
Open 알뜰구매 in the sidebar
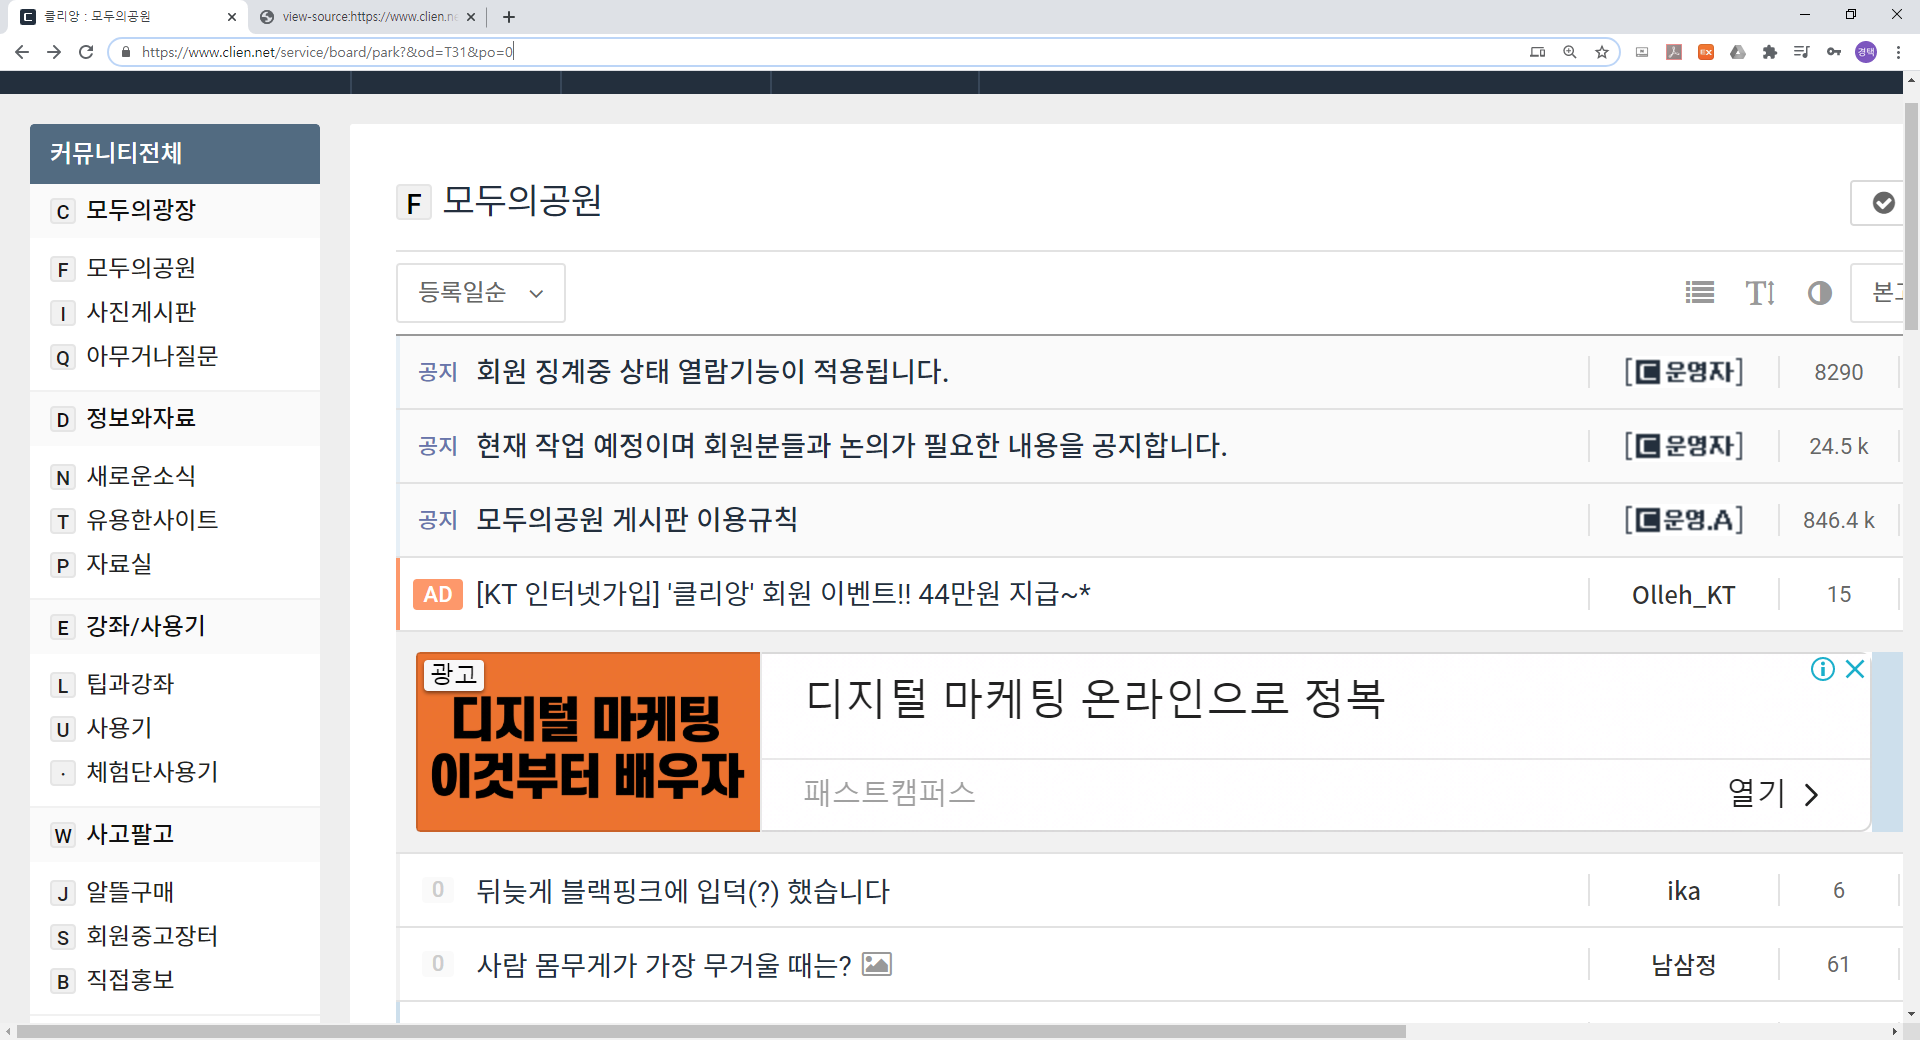coord(130,892)
